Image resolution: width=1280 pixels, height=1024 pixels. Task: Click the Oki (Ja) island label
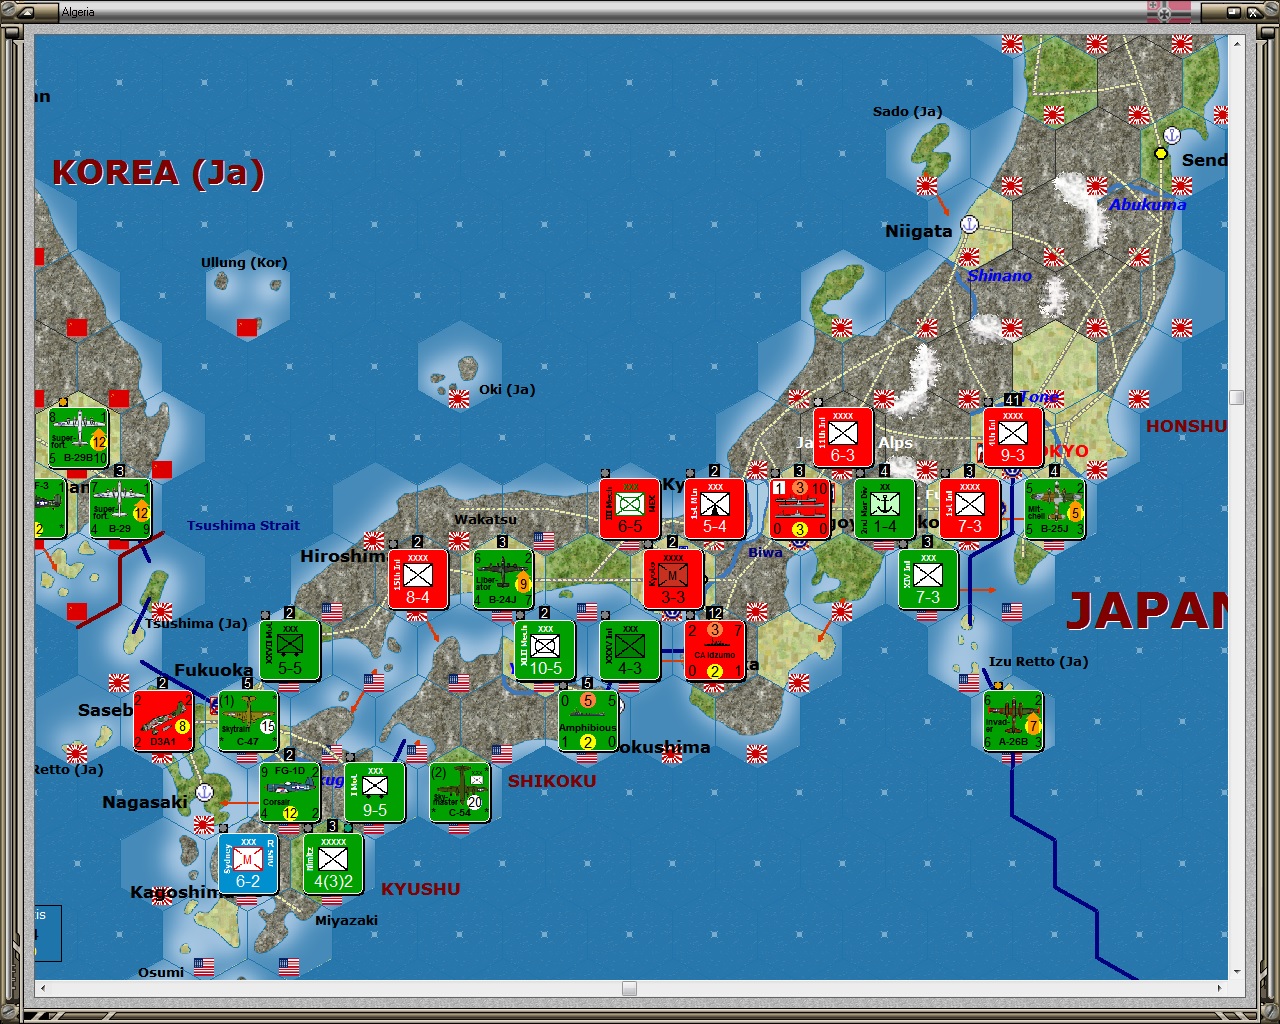point(507,389)
